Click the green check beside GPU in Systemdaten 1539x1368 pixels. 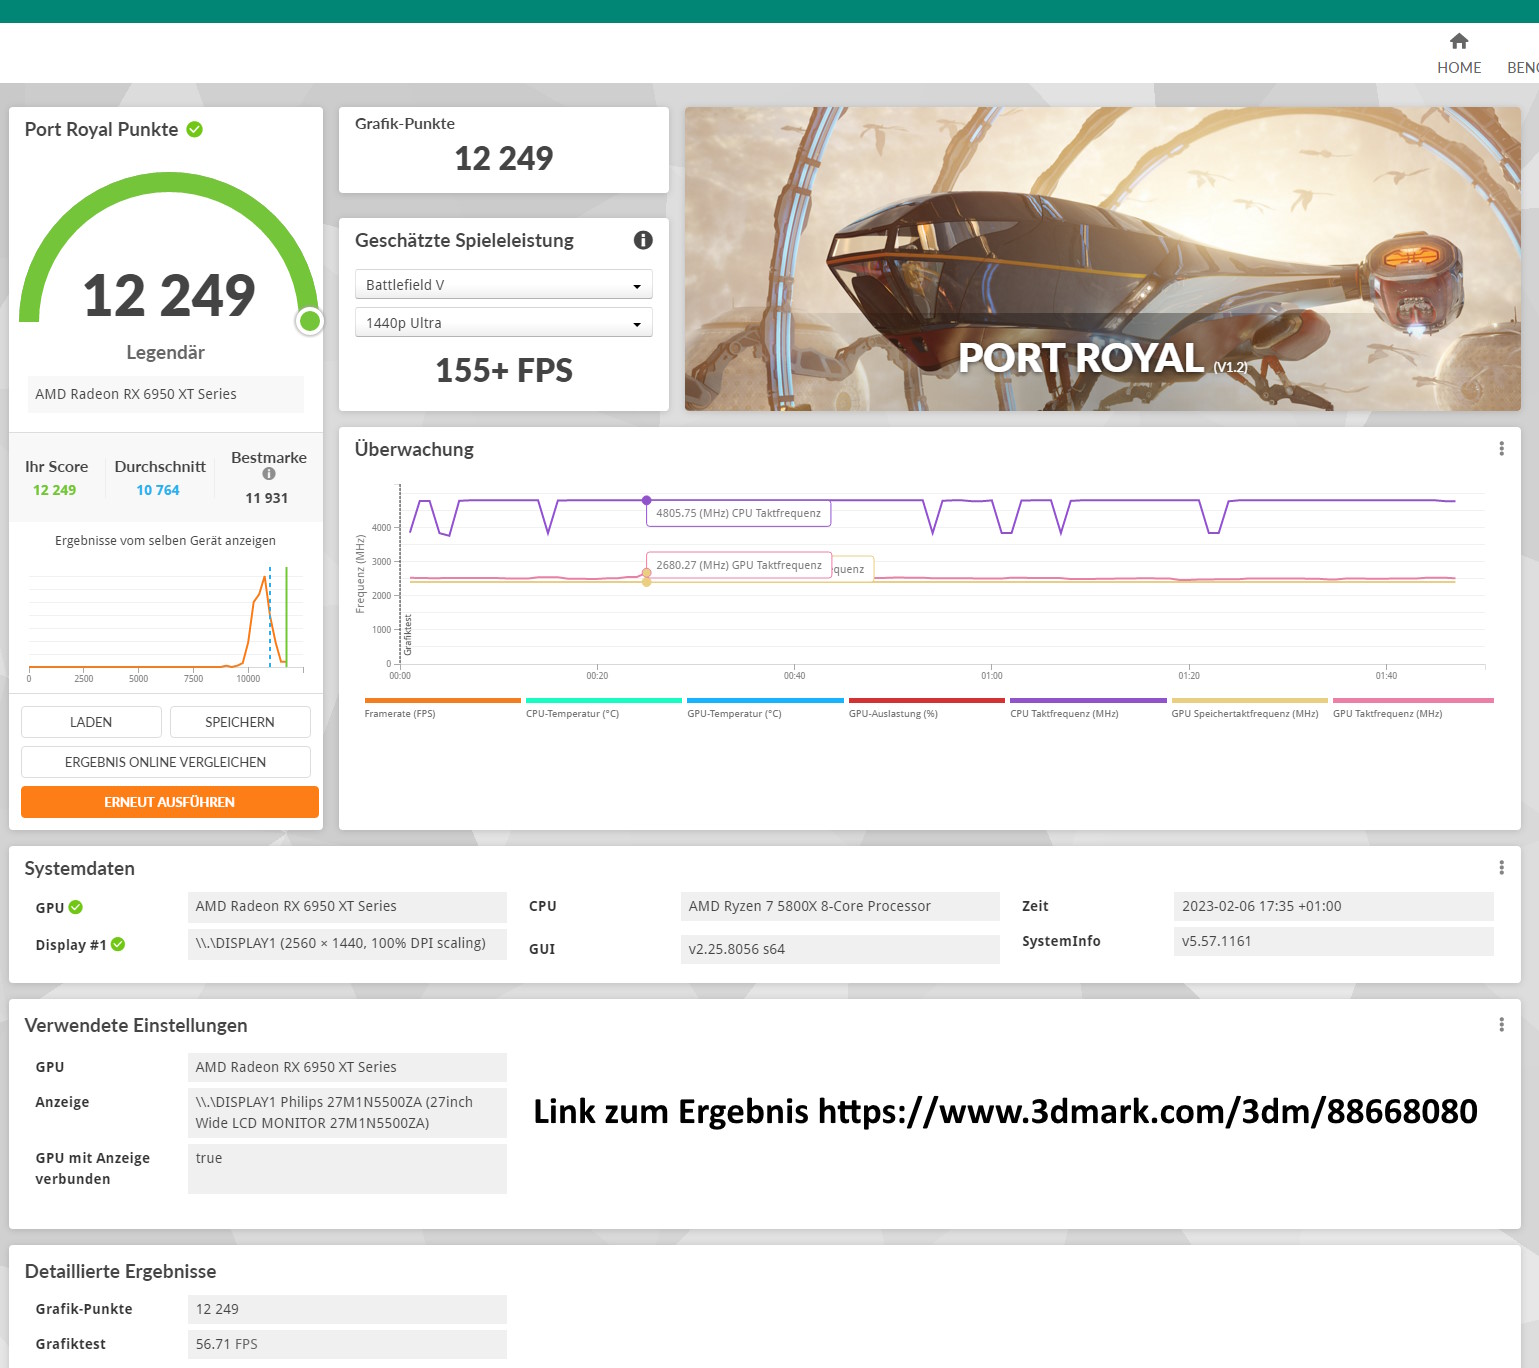point(76,907)
